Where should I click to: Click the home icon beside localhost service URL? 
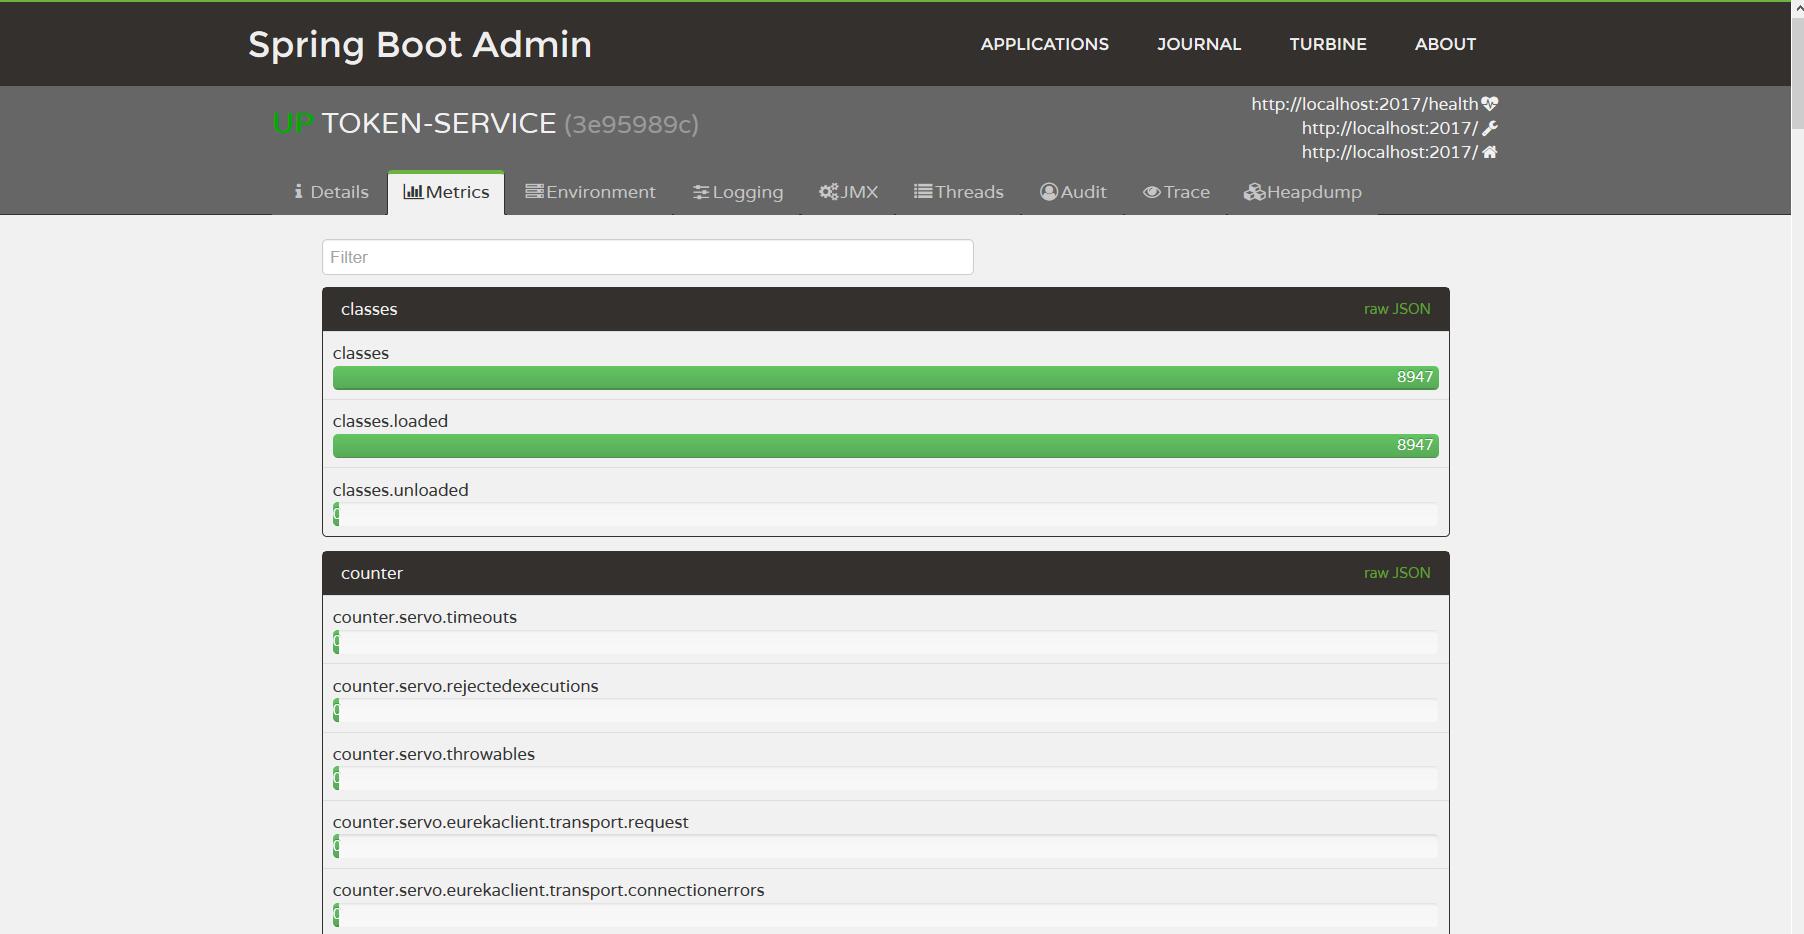point(1489,152)
